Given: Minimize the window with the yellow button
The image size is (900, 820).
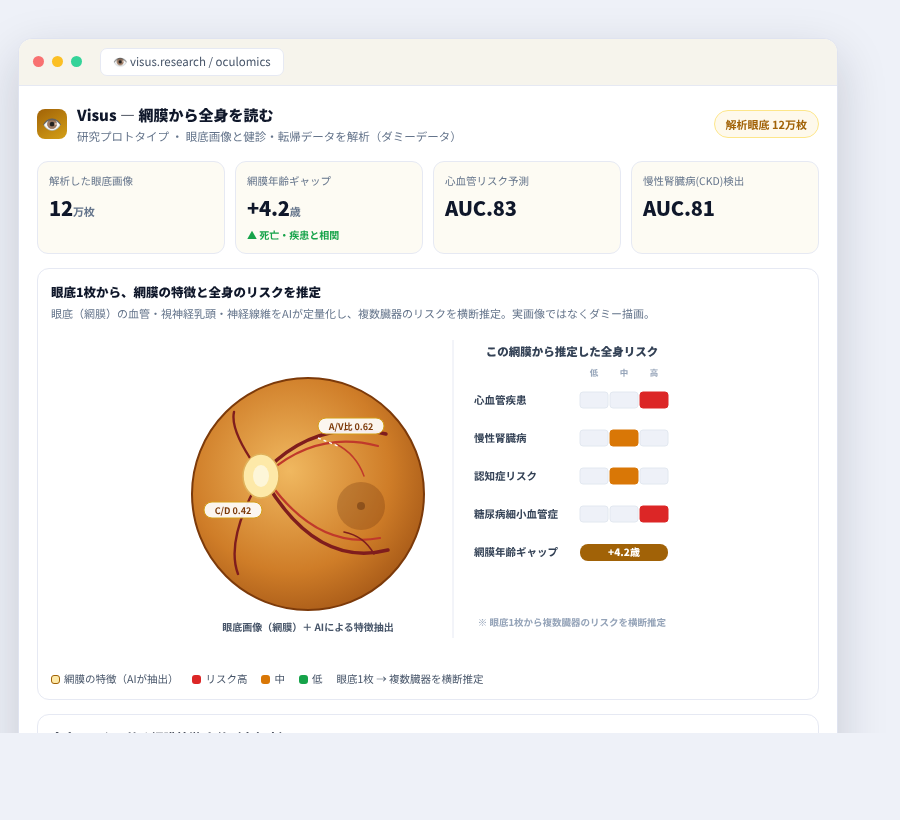Looking at the screenshot, I should (x=57, y=61).
